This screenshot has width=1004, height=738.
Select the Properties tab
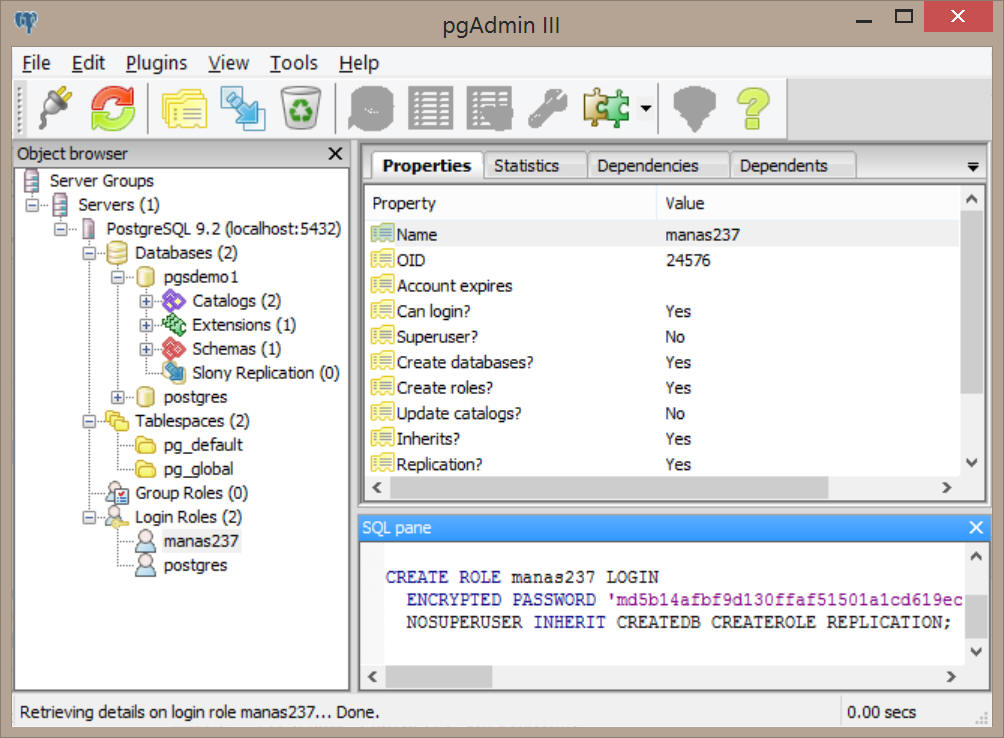(426, 165)
